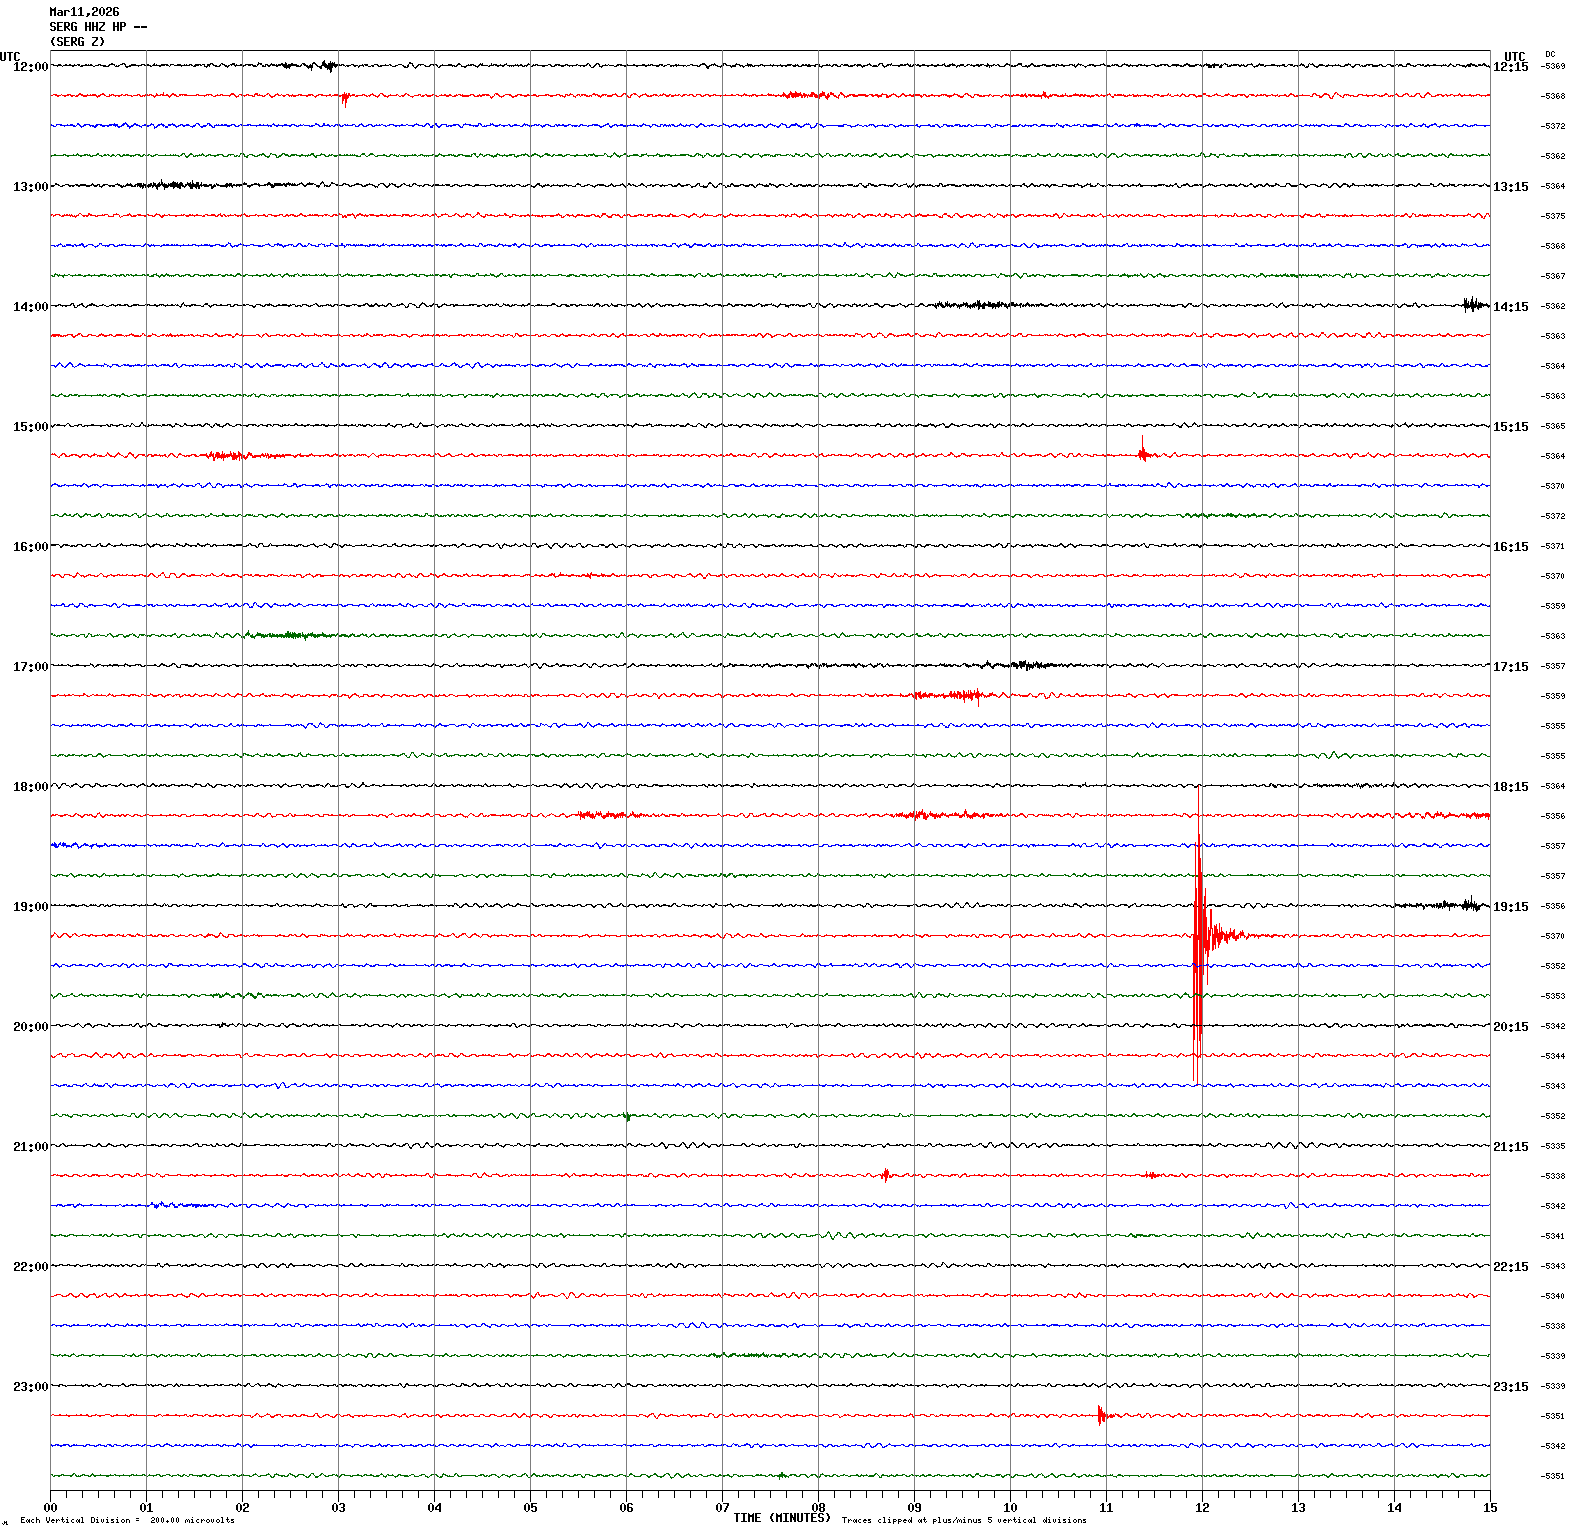Click the traces clipped footnote text

coord(964,1520)
